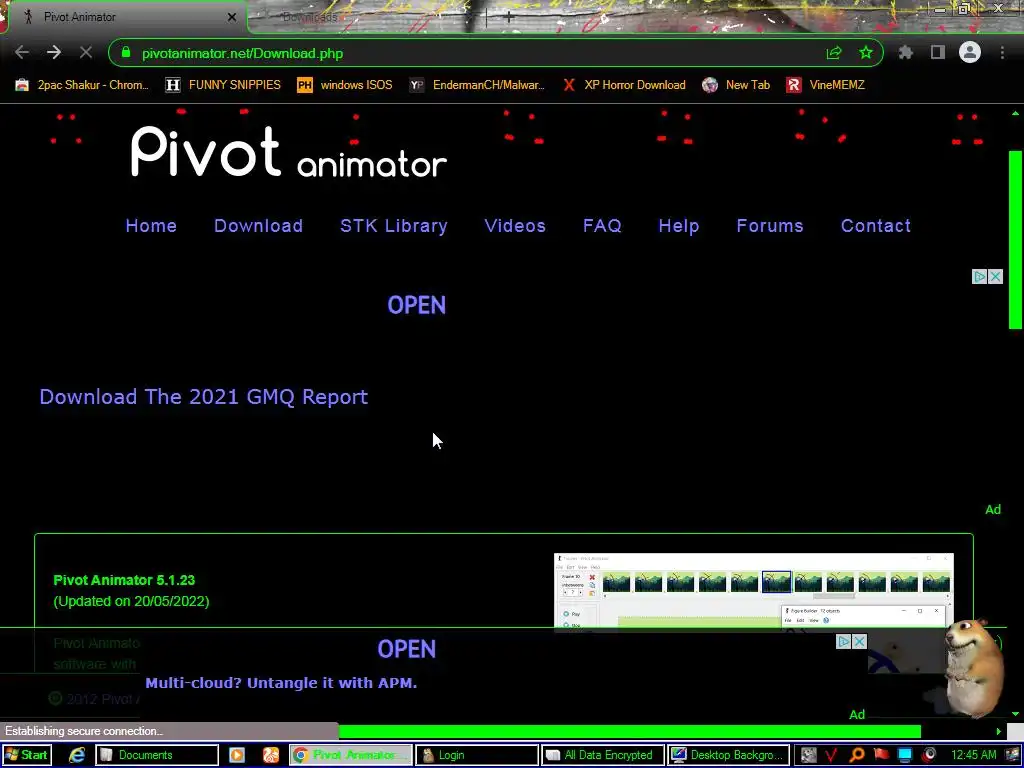Open the Chrome profile avatar
Viewport: 1024px width, 768px height.
[970, 52]
